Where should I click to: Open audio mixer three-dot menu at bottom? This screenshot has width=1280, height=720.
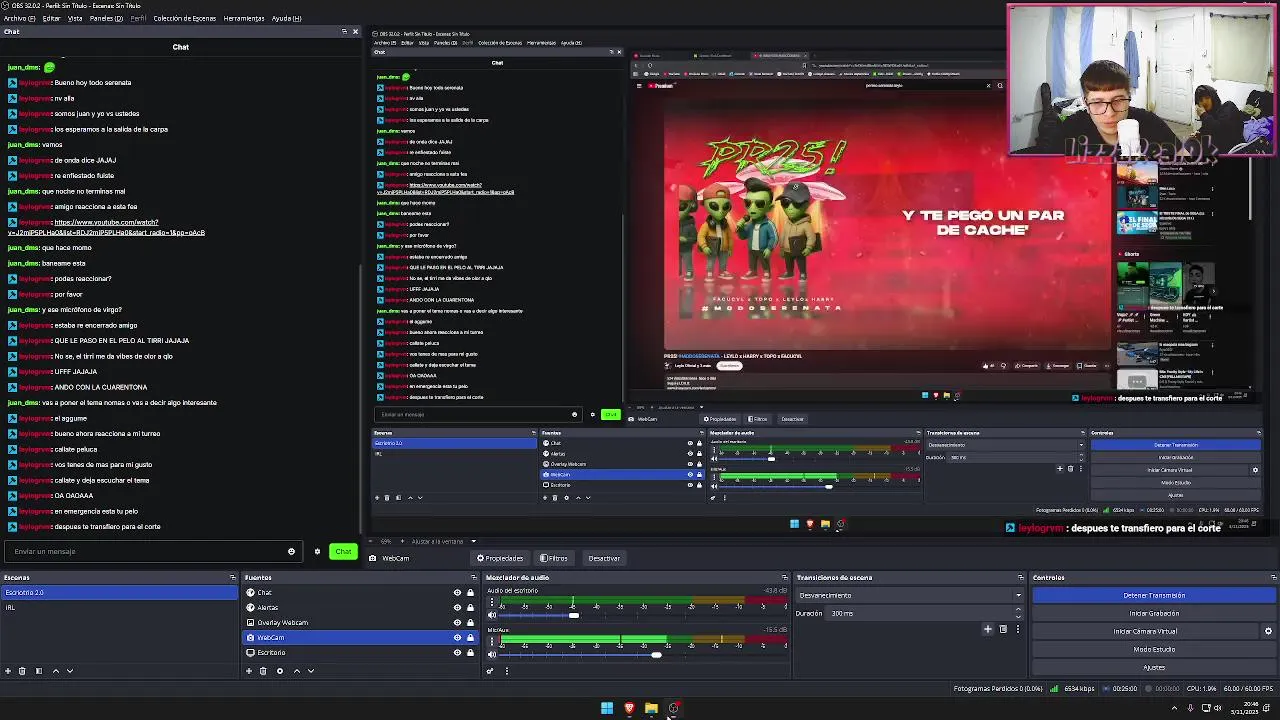click(506, 671)
